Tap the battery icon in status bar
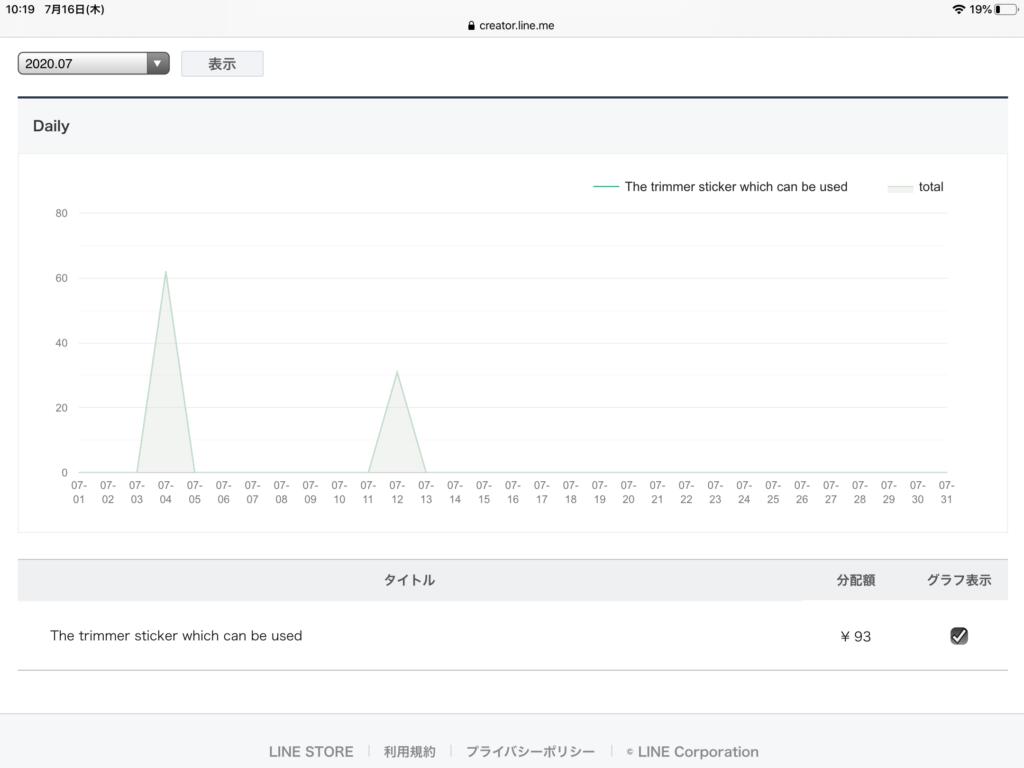Viewport: 1024px width, 768px height. [1005, 9]
